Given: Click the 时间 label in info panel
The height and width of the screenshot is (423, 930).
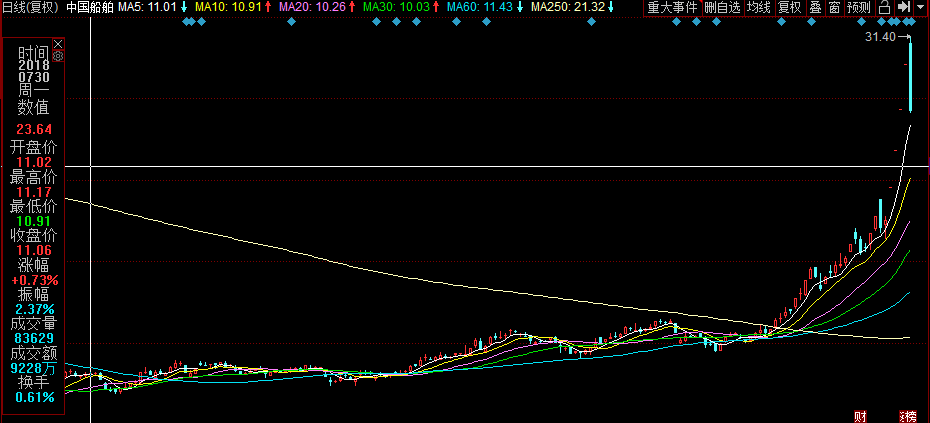Looking at the screenshot, I should 34,52.
